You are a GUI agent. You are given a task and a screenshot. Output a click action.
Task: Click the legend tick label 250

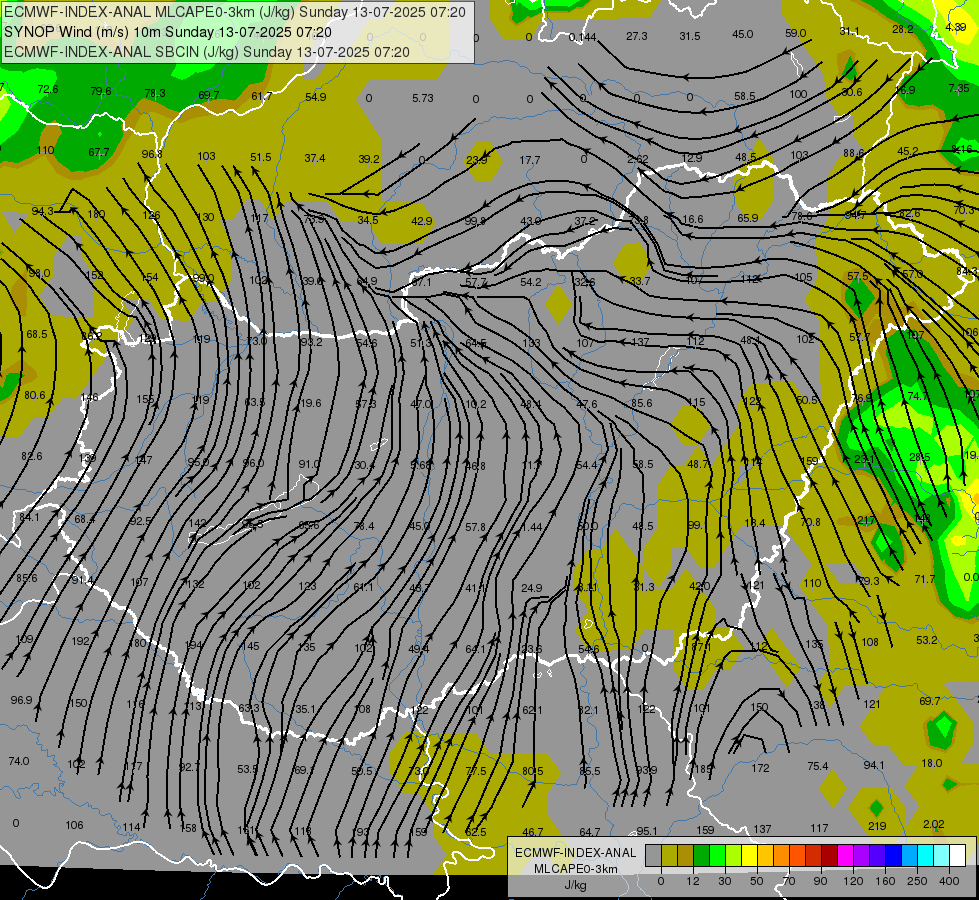pos(917,881)
